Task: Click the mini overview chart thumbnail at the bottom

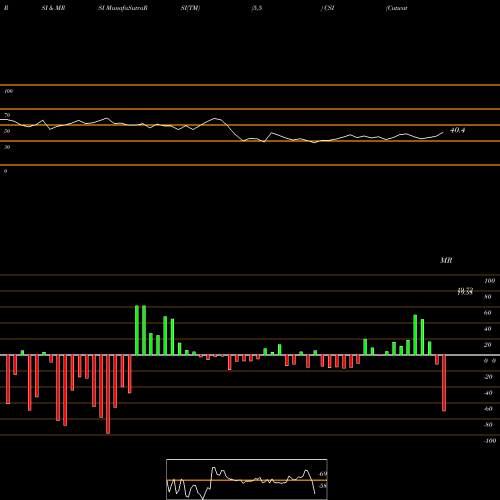Action: pos(247,479)
